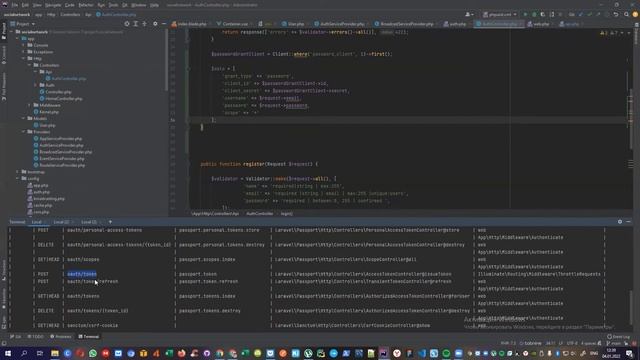Open WhatsApp from the taskbar

coord(93,353)
